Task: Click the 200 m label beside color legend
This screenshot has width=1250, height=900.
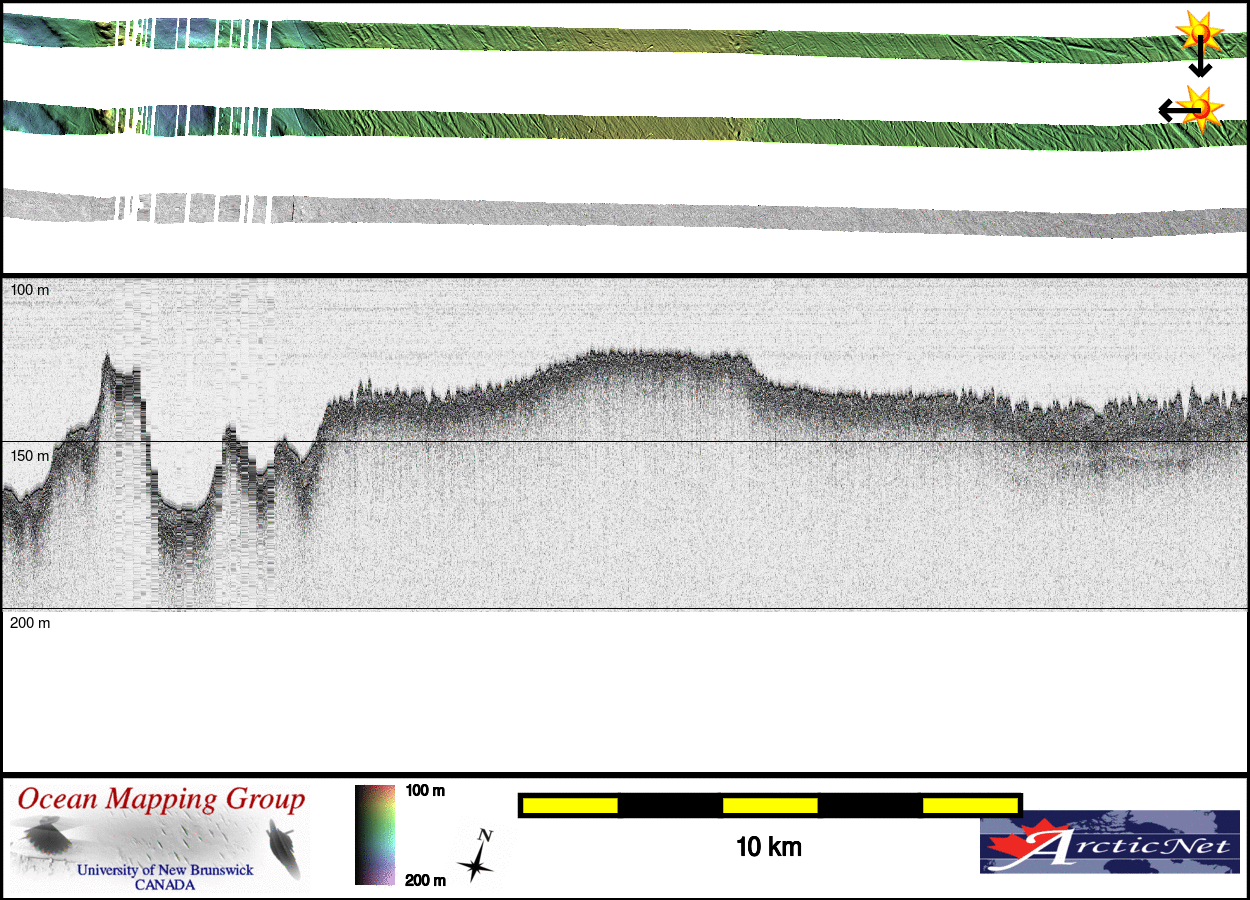Action: click(x=425, y=880)
